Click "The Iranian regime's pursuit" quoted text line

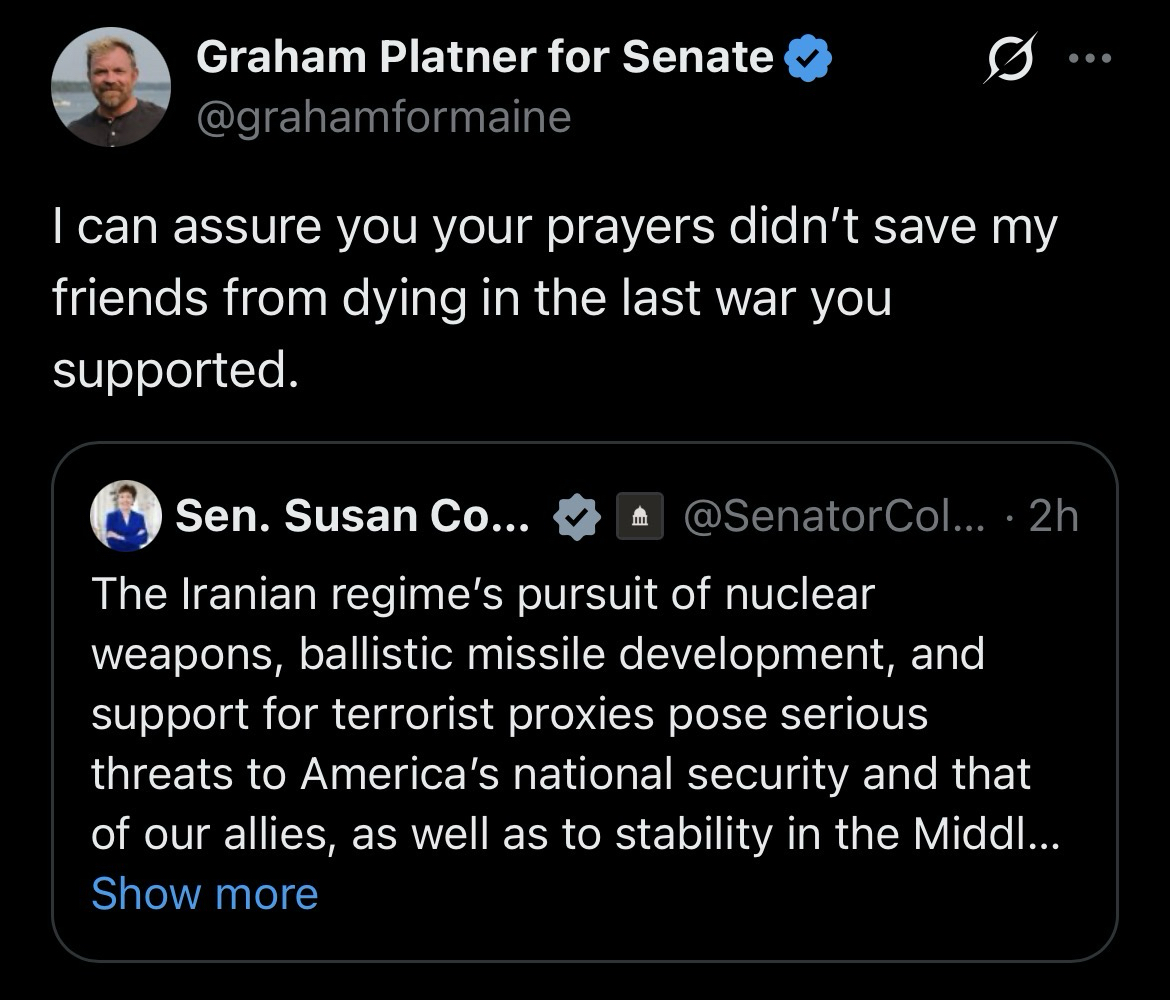click(x=482, y=594)
